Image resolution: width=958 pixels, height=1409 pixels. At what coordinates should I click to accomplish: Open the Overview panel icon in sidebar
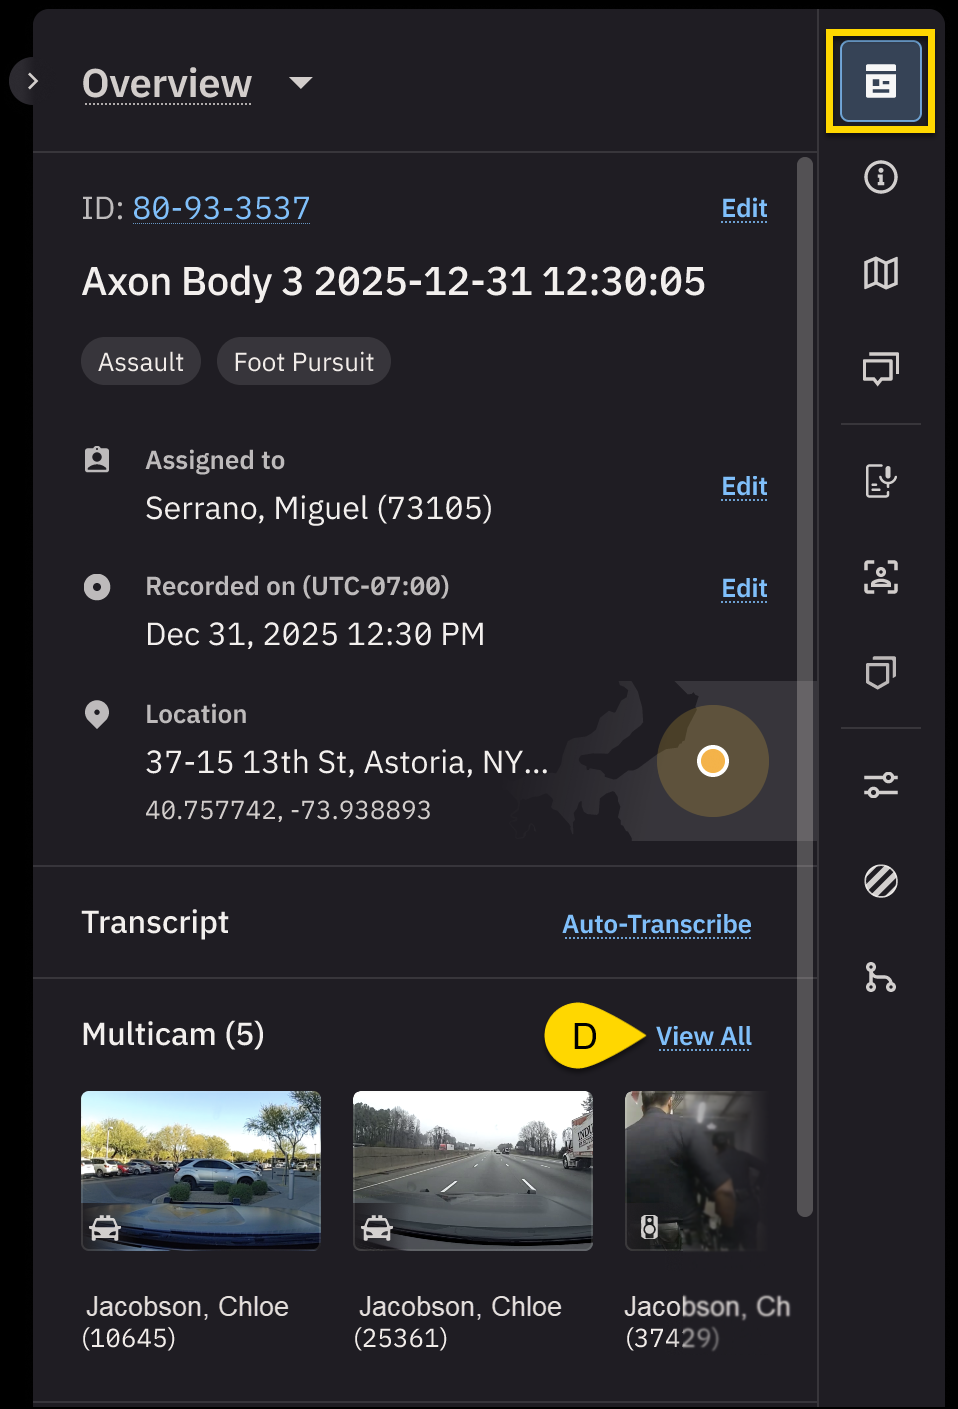coord(880,81)
